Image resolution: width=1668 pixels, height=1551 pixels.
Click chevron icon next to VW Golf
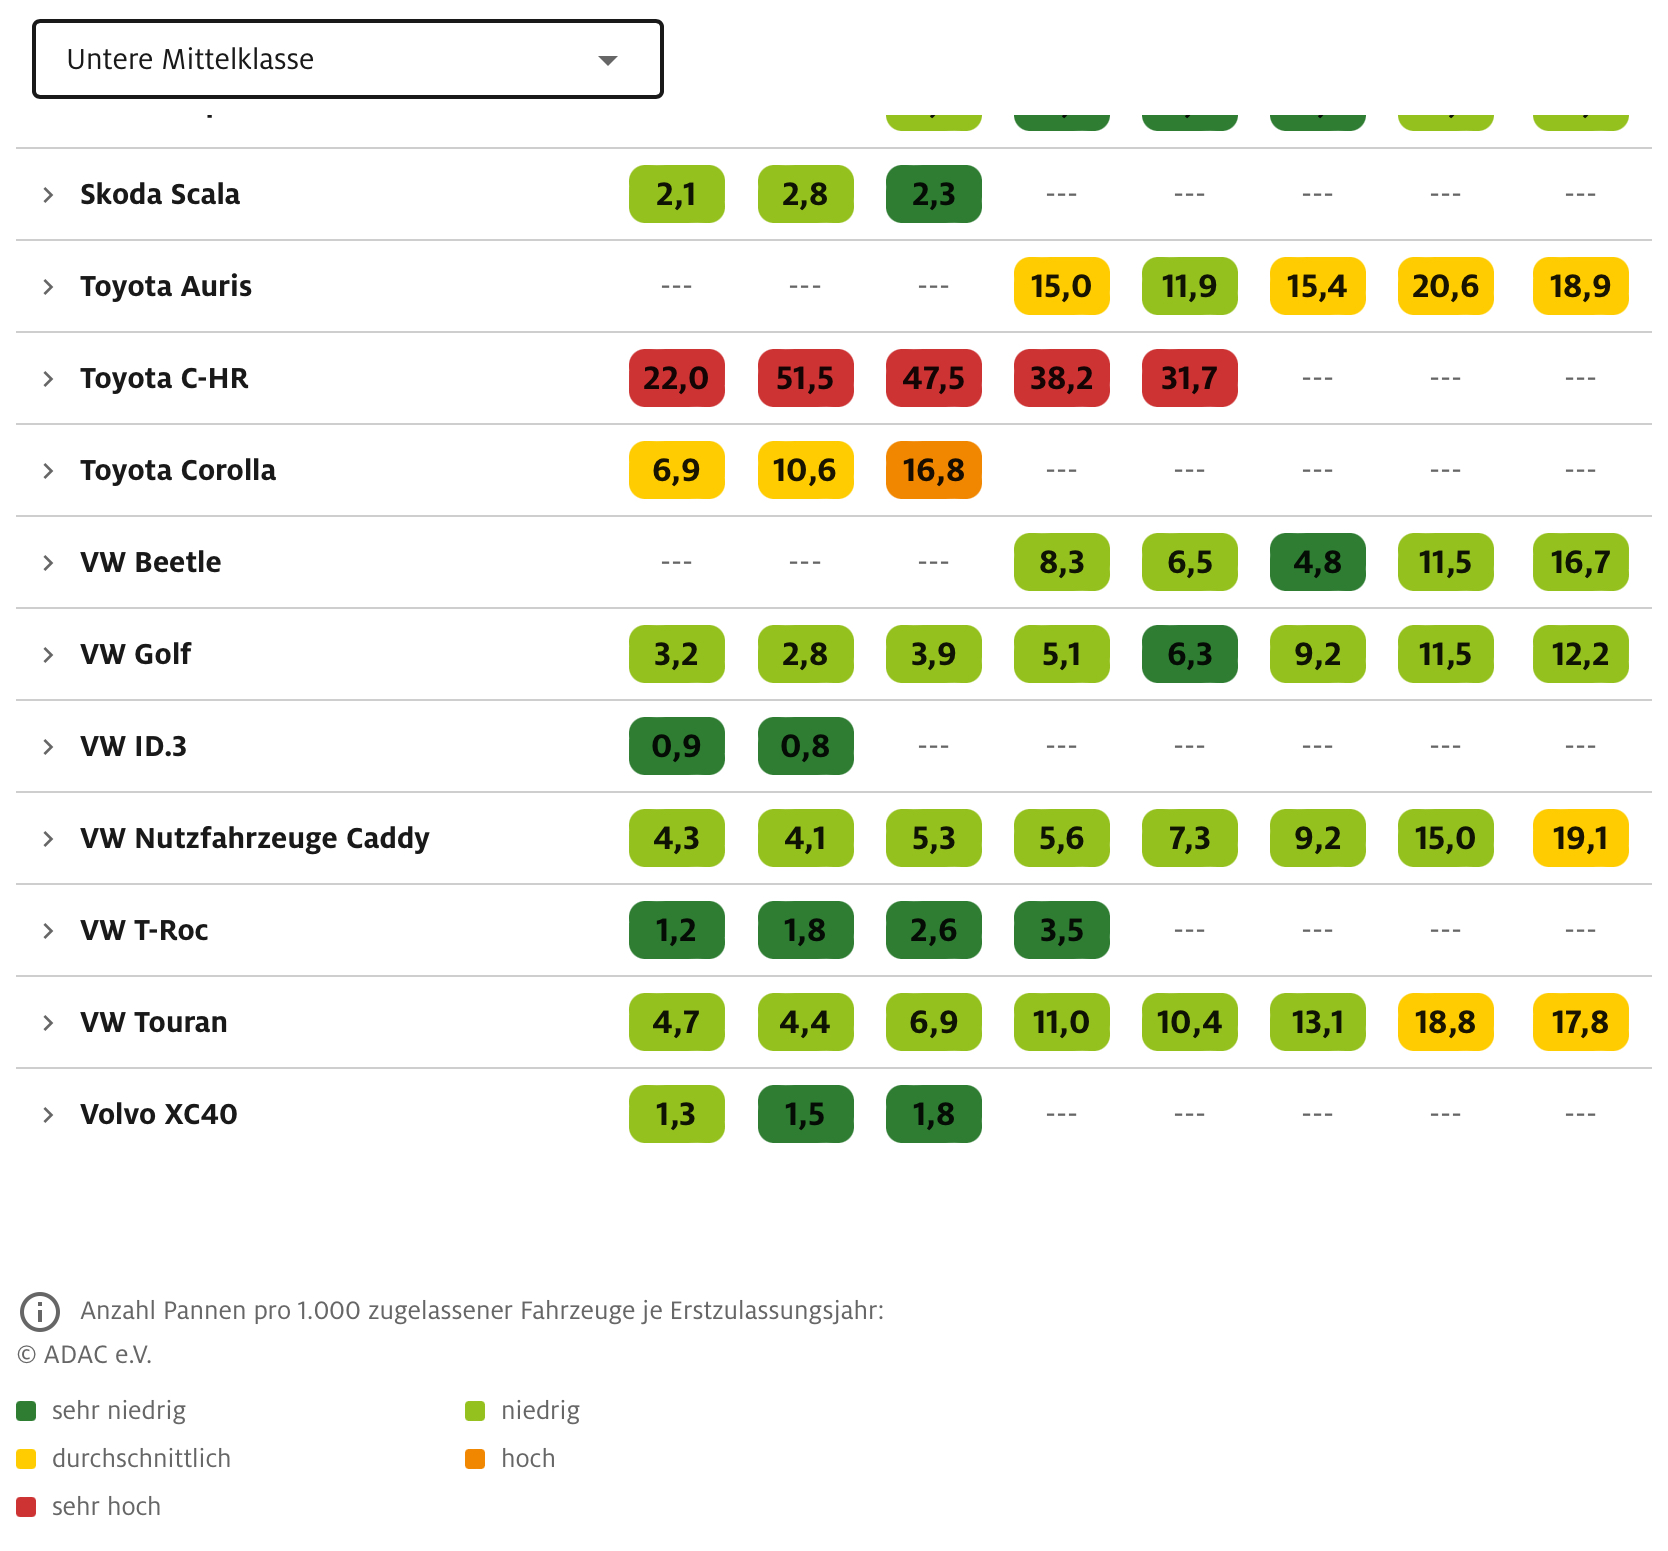[48, 655]
